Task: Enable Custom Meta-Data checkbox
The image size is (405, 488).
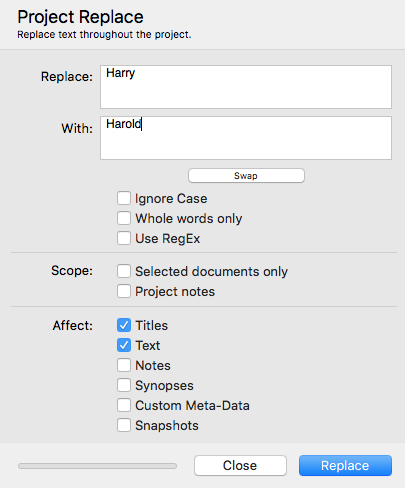Action: coord(124,405)
